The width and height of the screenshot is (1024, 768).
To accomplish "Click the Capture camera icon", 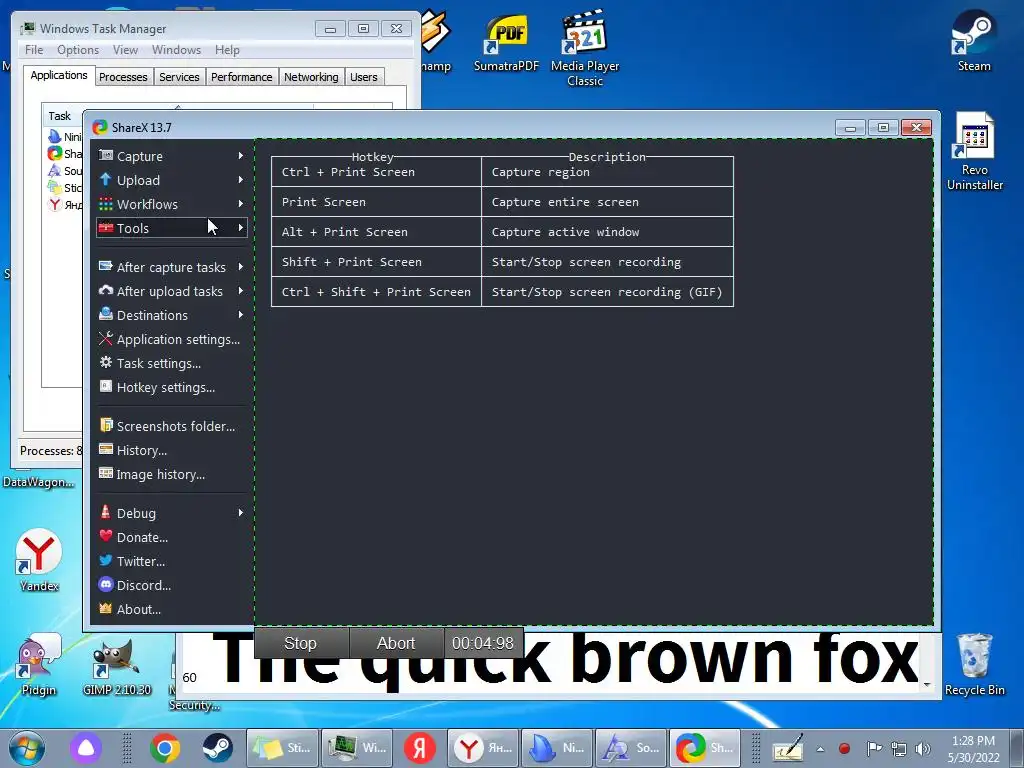I will point(105,155).
